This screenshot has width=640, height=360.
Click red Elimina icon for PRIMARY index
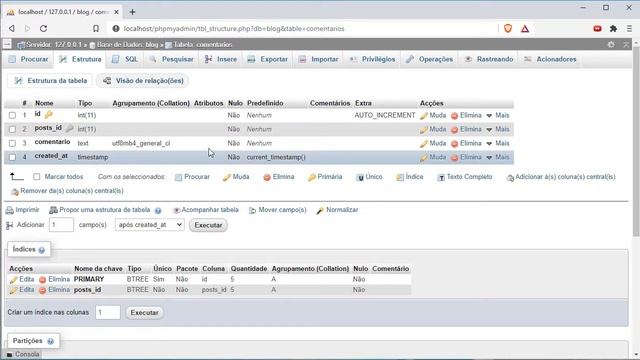pos(42,280)
